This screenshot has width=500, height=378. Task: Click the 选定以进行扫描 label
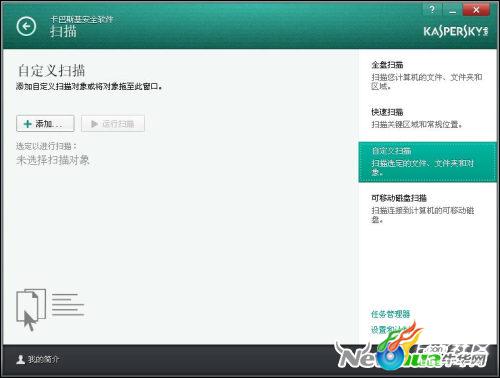click(x=46, y=146)
